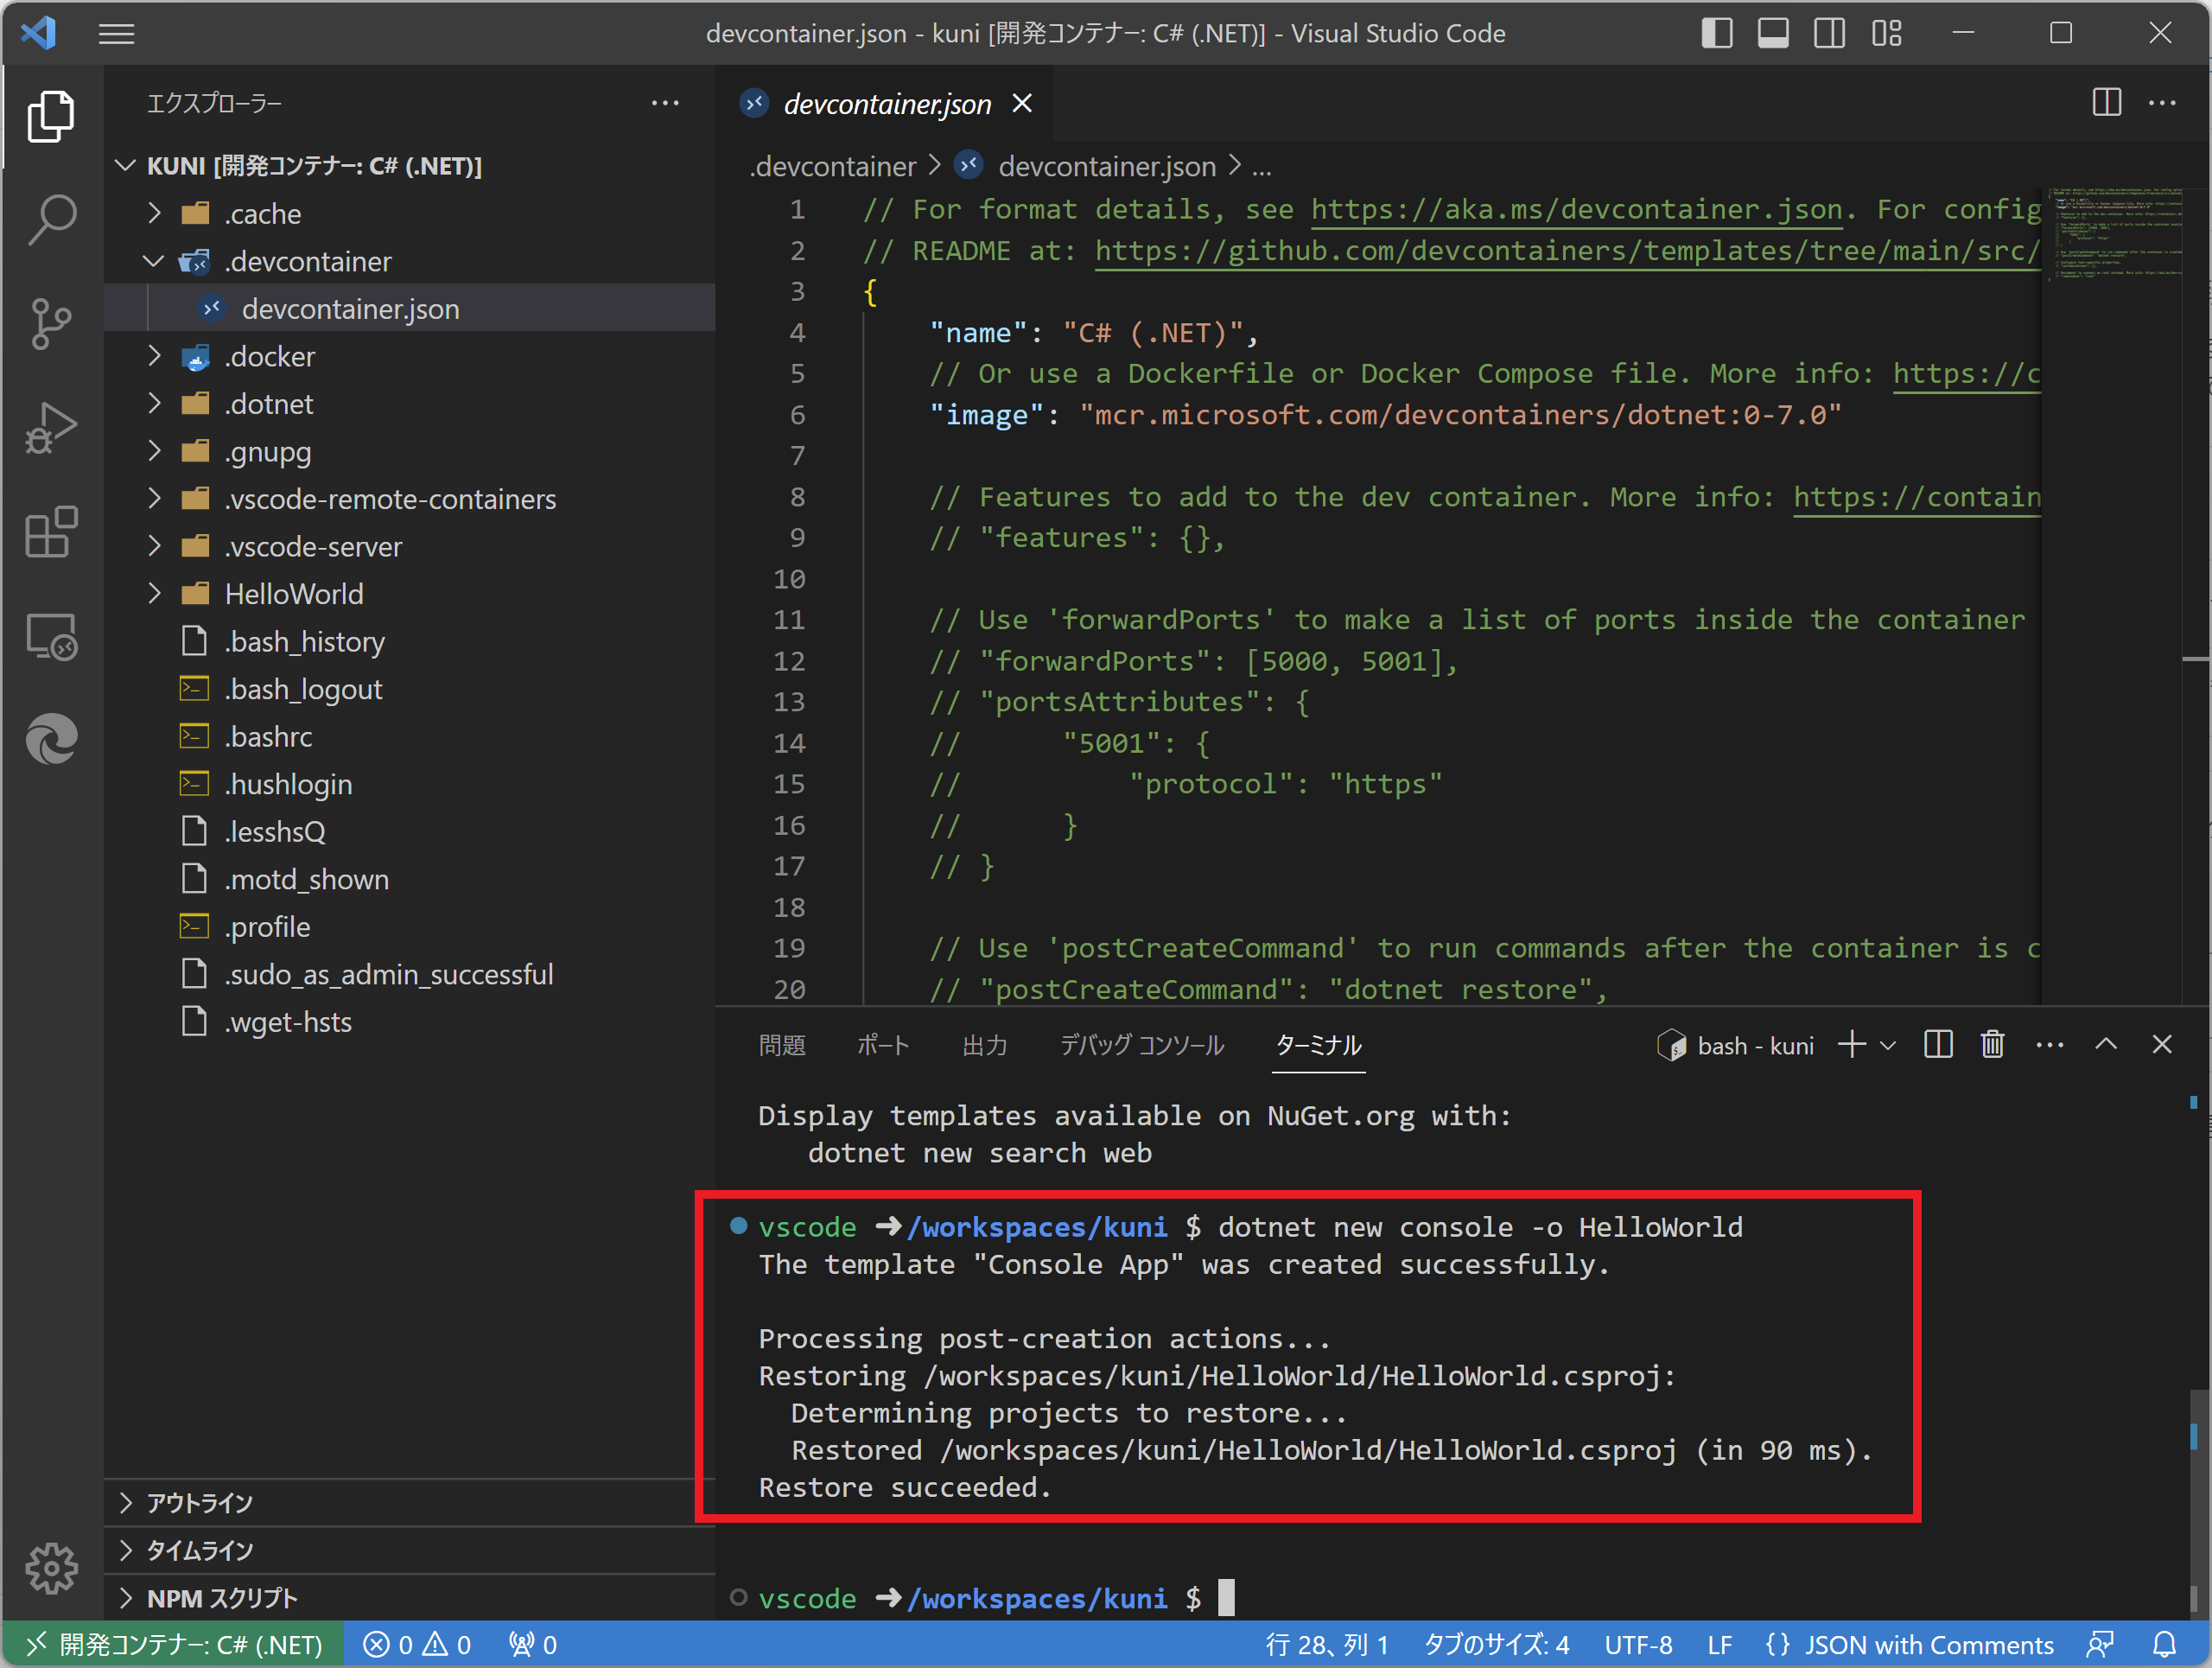Screen dimensions: 2212x1668
Task: Show errors and warnings in status bar
Action: pos(417,1645)
